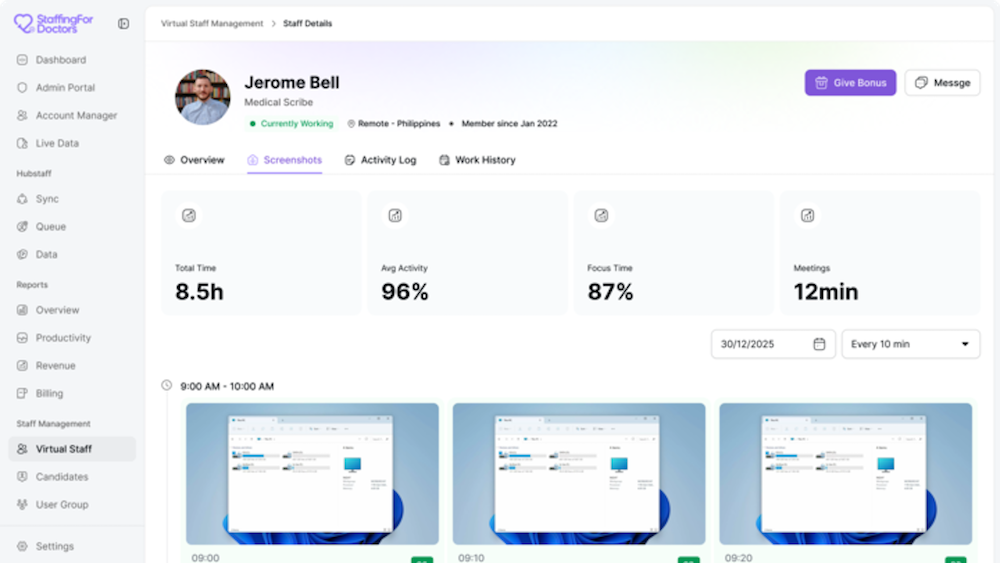
Task: Navigate to Candidates in Staff Management
Action: click(62, 477)
